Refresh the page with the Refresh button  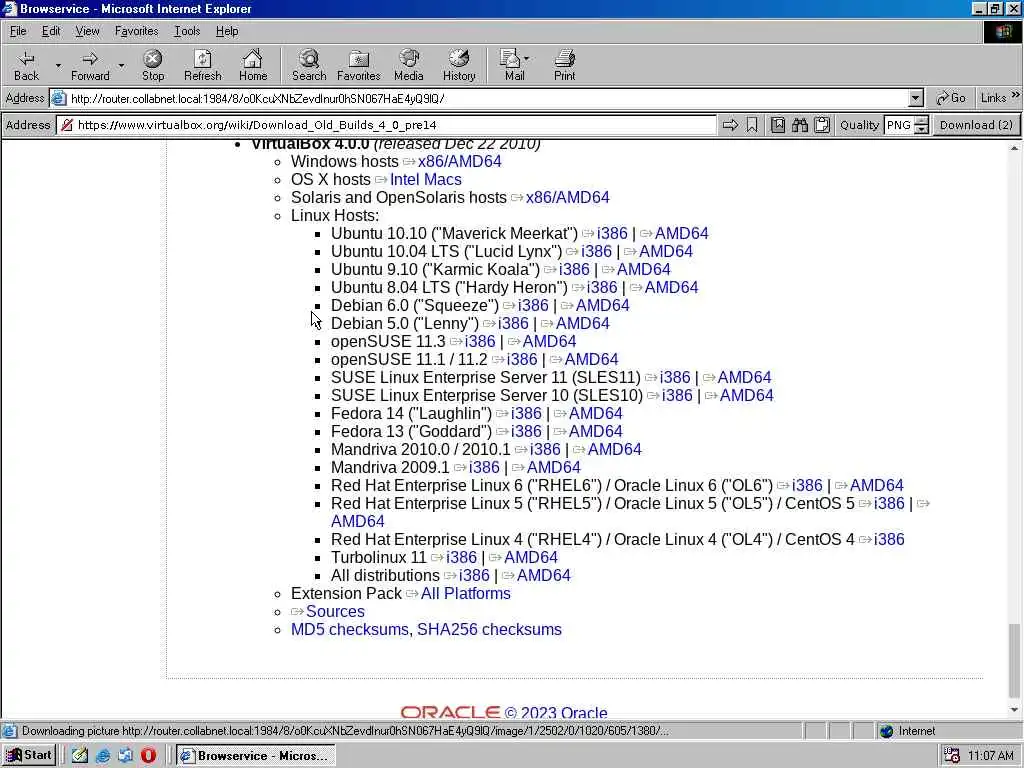(202, 65)
